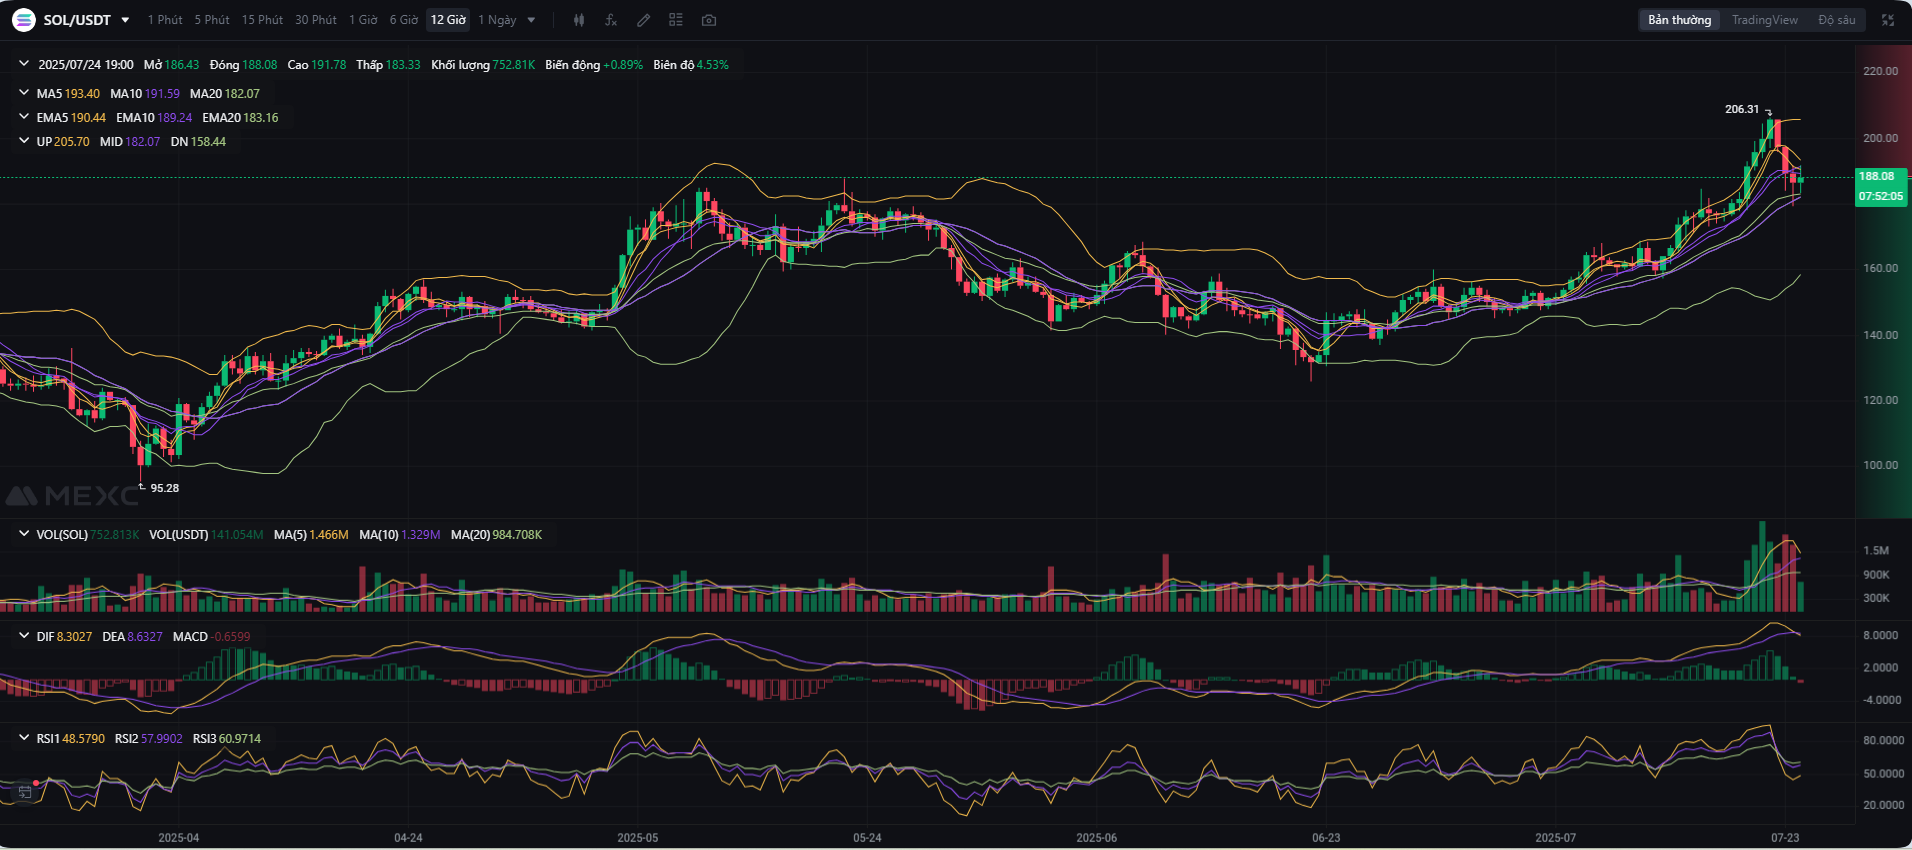
Task: Switch to Bản thường chart mode
Action: click(1680, 20)
